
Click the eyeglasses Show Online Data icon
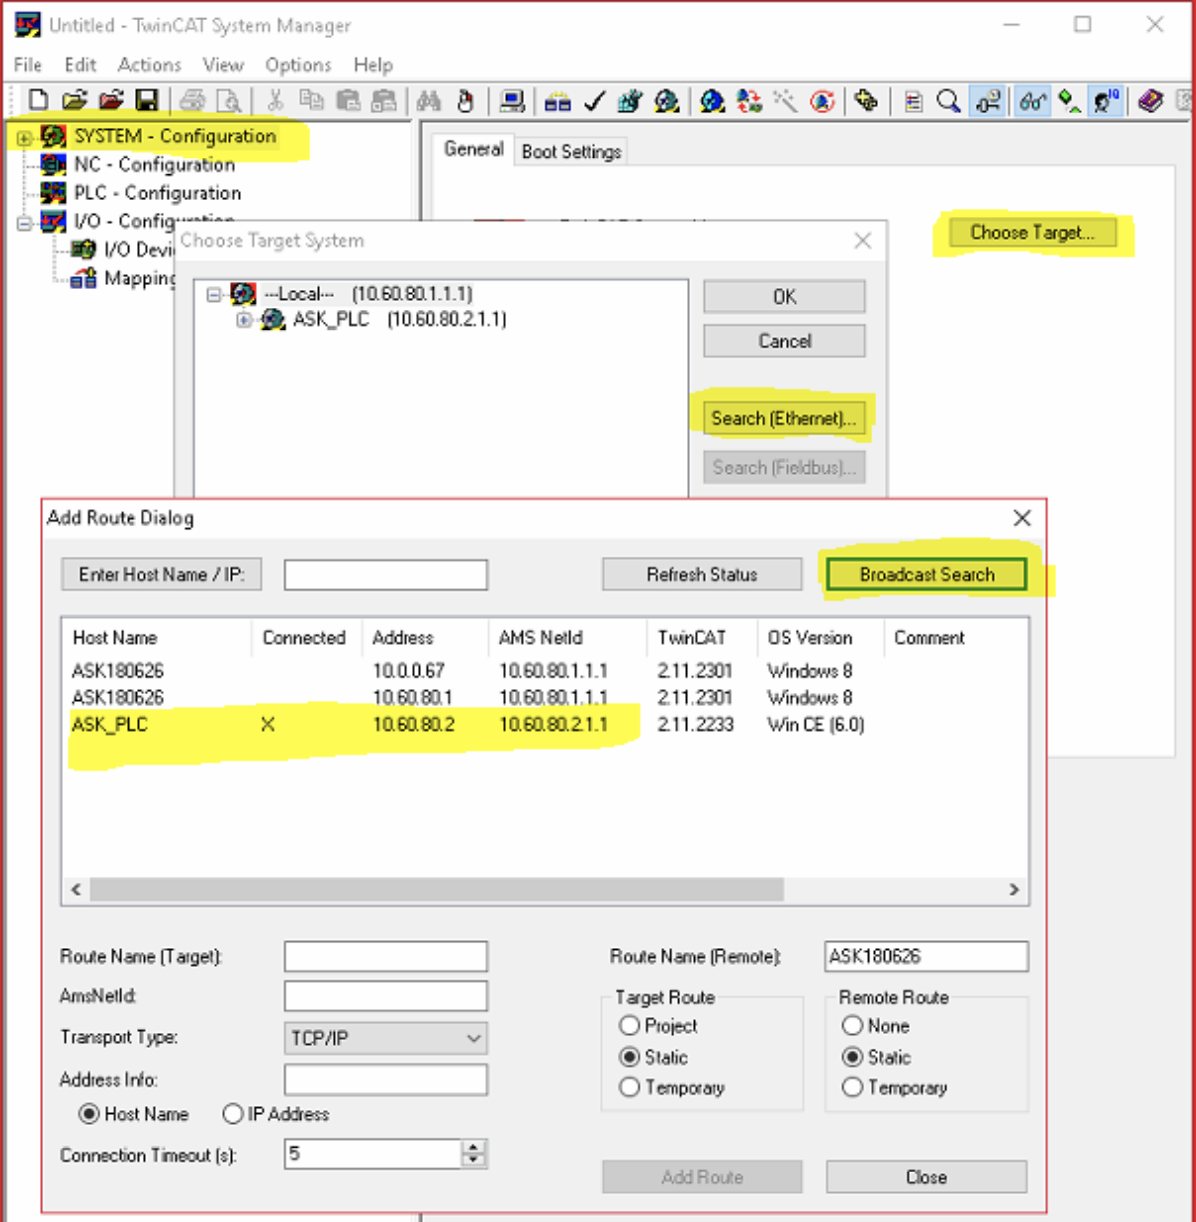point(1032,101)
